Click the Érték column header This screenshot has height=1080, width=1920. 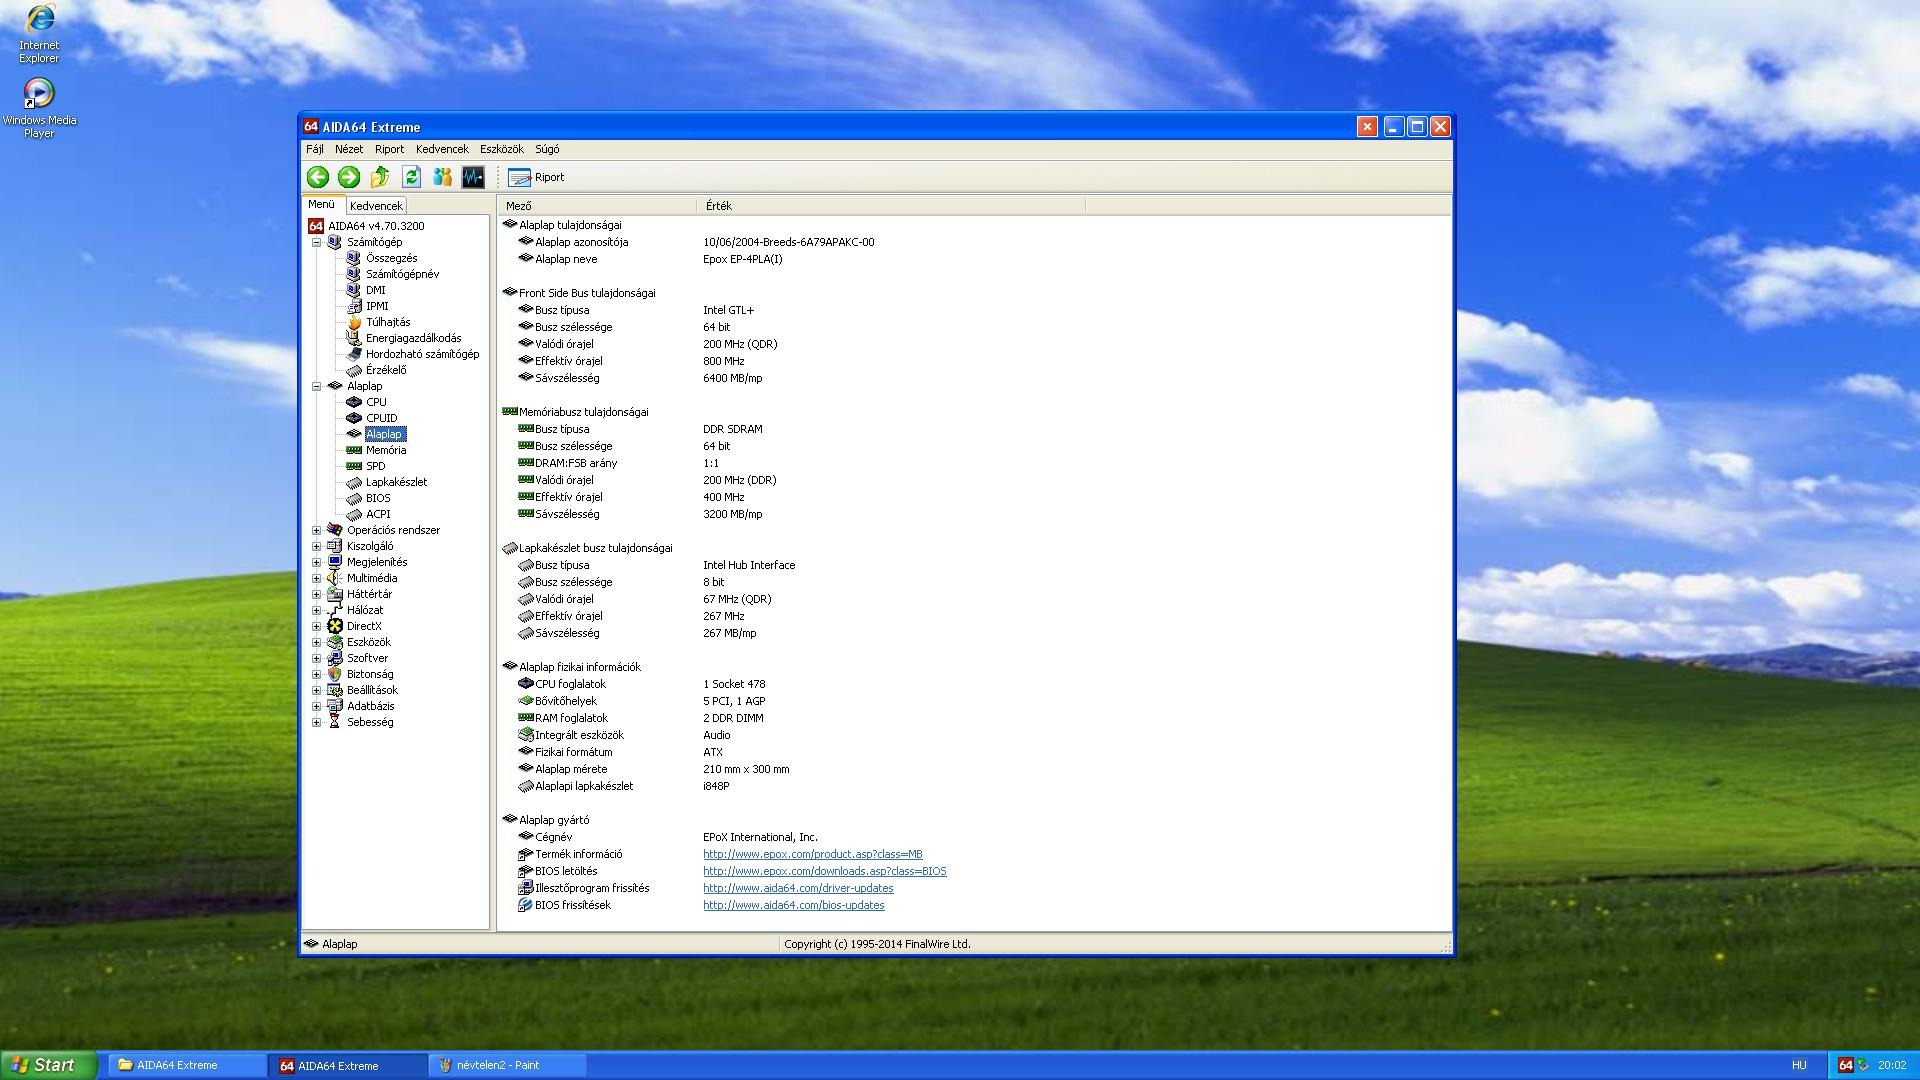(x=719, y=206)
